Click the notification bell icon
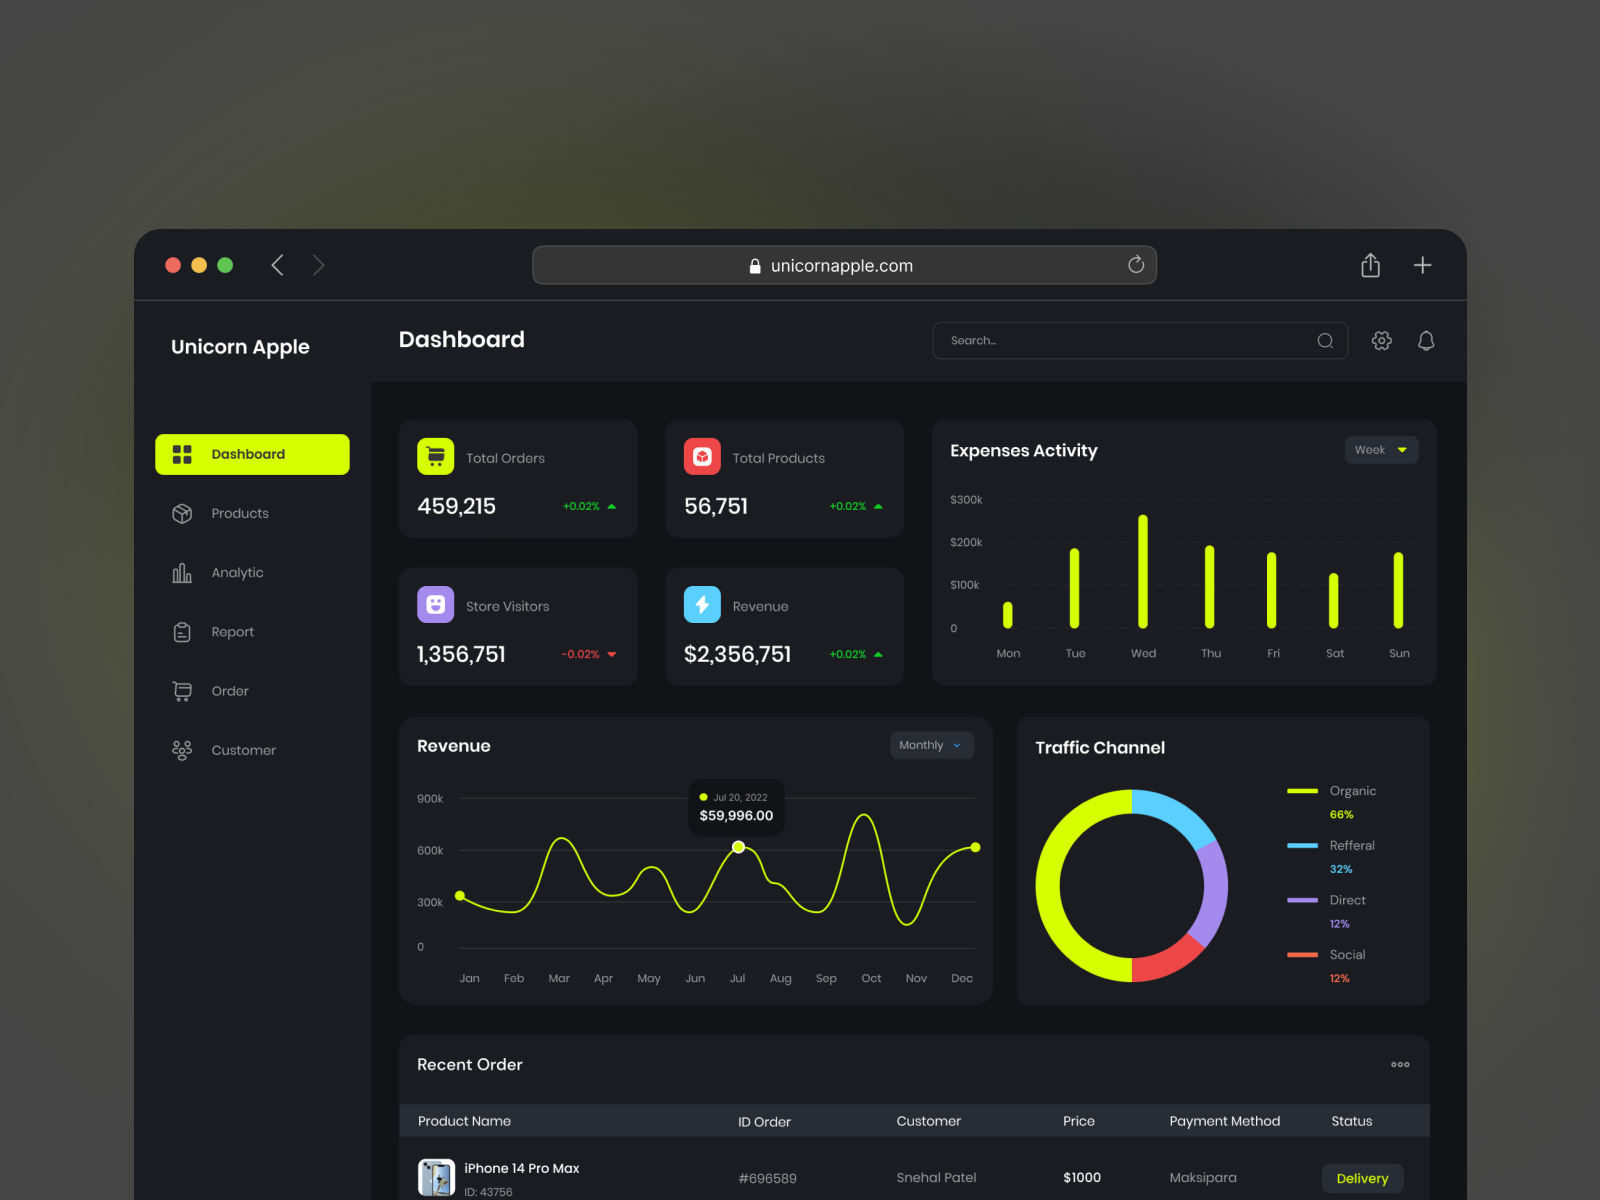Screen dimensions: 1600x1200 pos(1426,340)
